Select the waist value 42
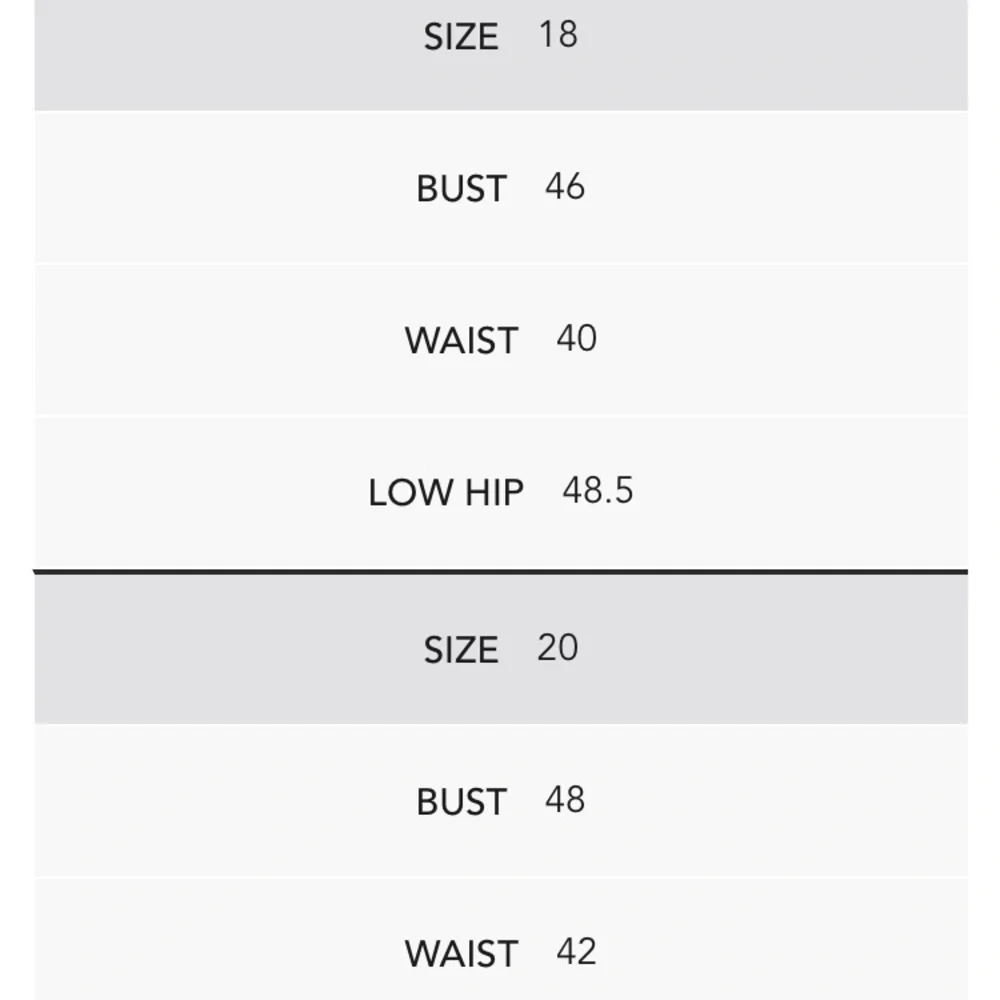1000x1000 pixels. point(576,952)
